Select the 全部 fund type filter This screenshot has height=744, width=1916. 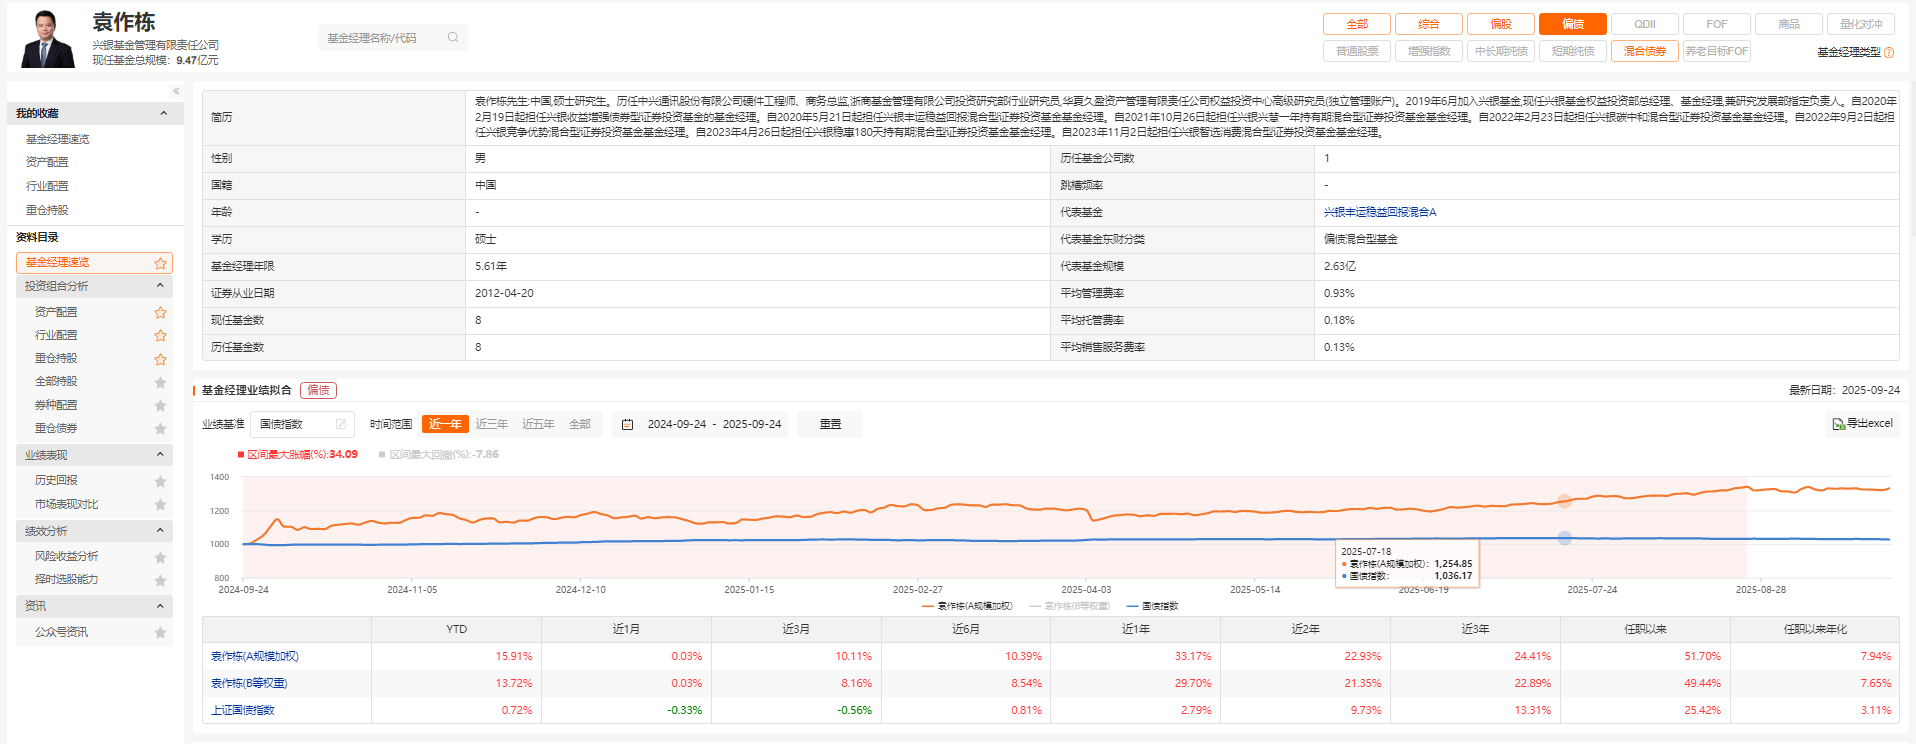(x=1357, y=24)
